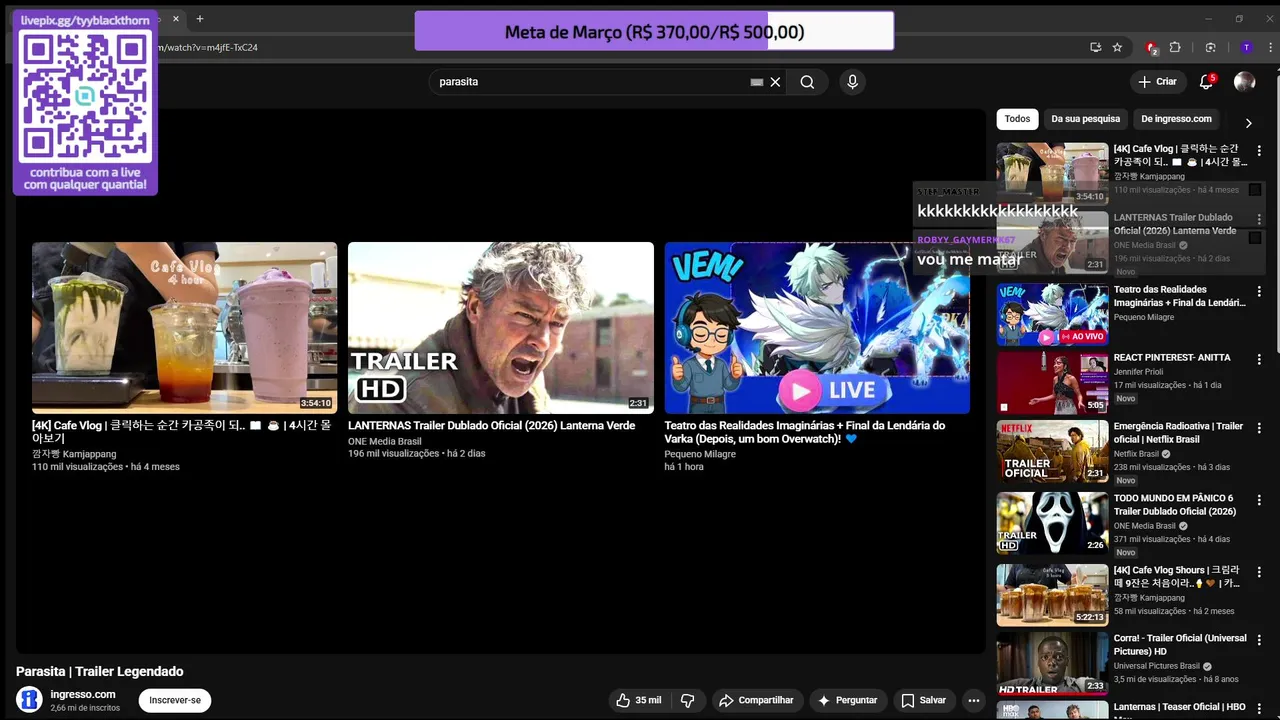1280x720 pixels.
Task: Open Corra! - Trailer Oficial title
Action: pos(1180,644)
